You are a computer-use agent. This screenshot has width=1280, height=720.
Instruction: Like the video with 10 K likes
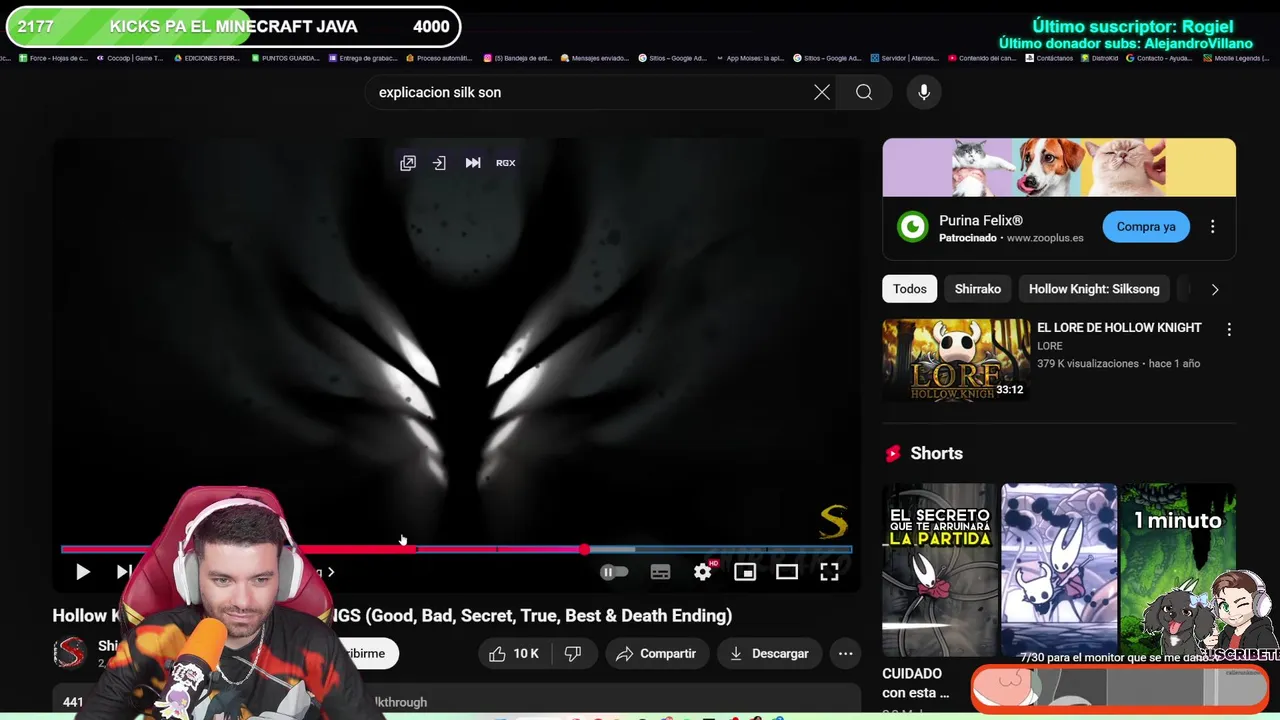(x=514, y=654)
